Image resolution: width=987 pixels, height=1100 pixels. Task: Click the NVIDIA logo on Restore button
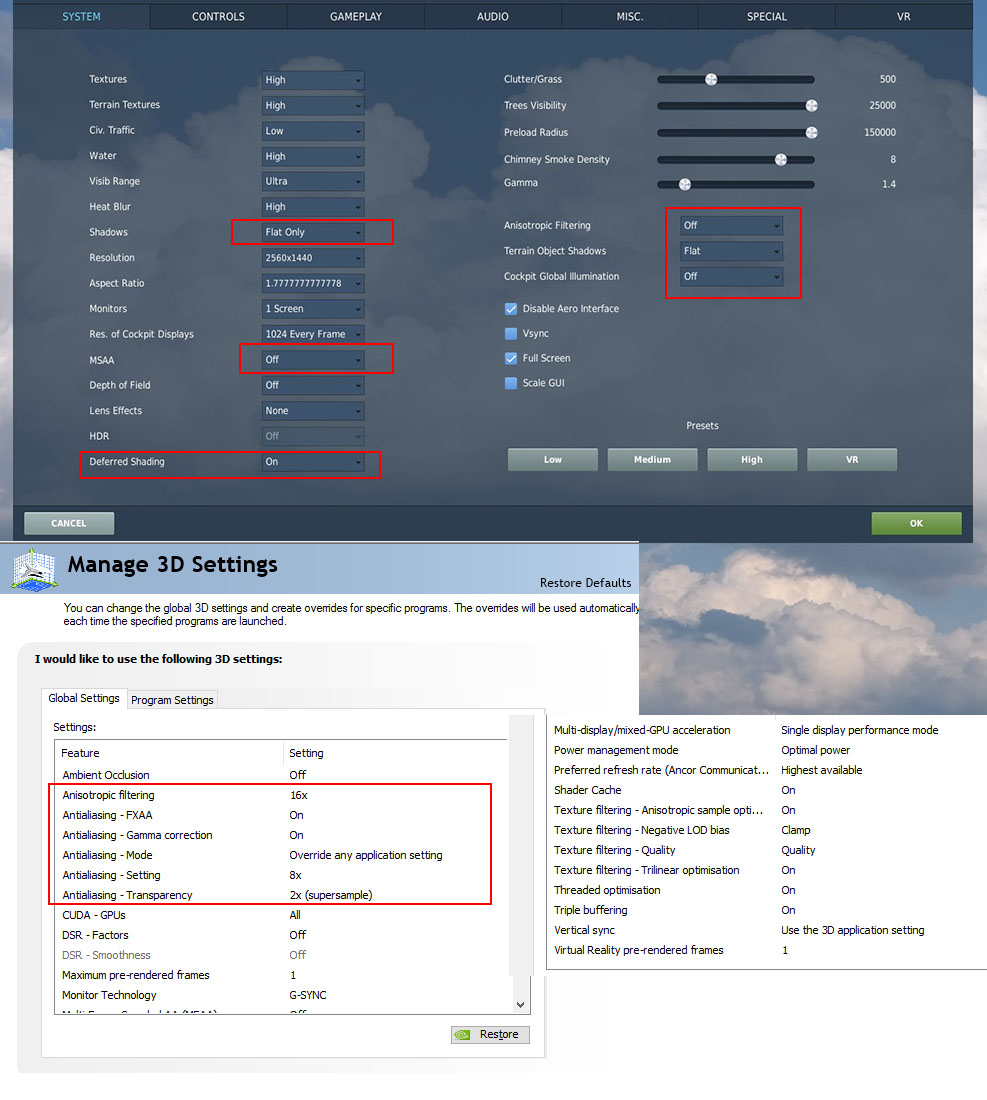coord(462,1035)
